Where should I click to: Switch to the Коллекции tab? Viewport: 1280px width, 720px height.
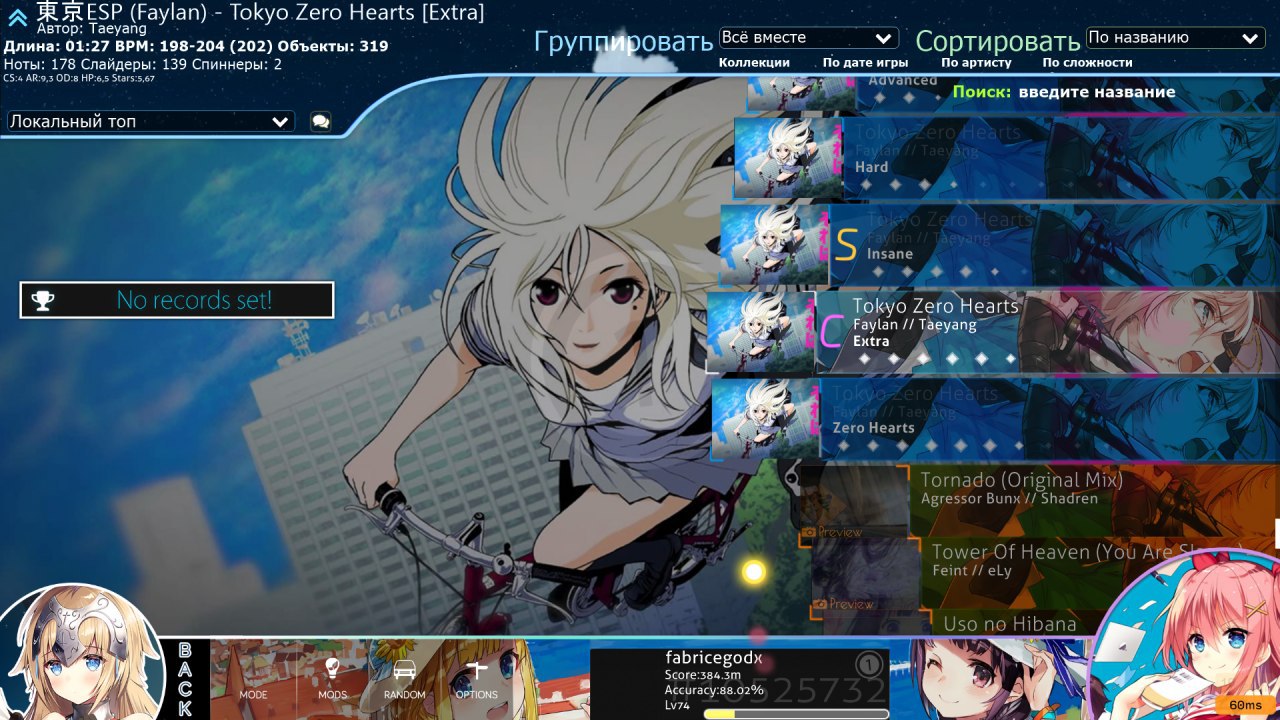tap(754, 62)
